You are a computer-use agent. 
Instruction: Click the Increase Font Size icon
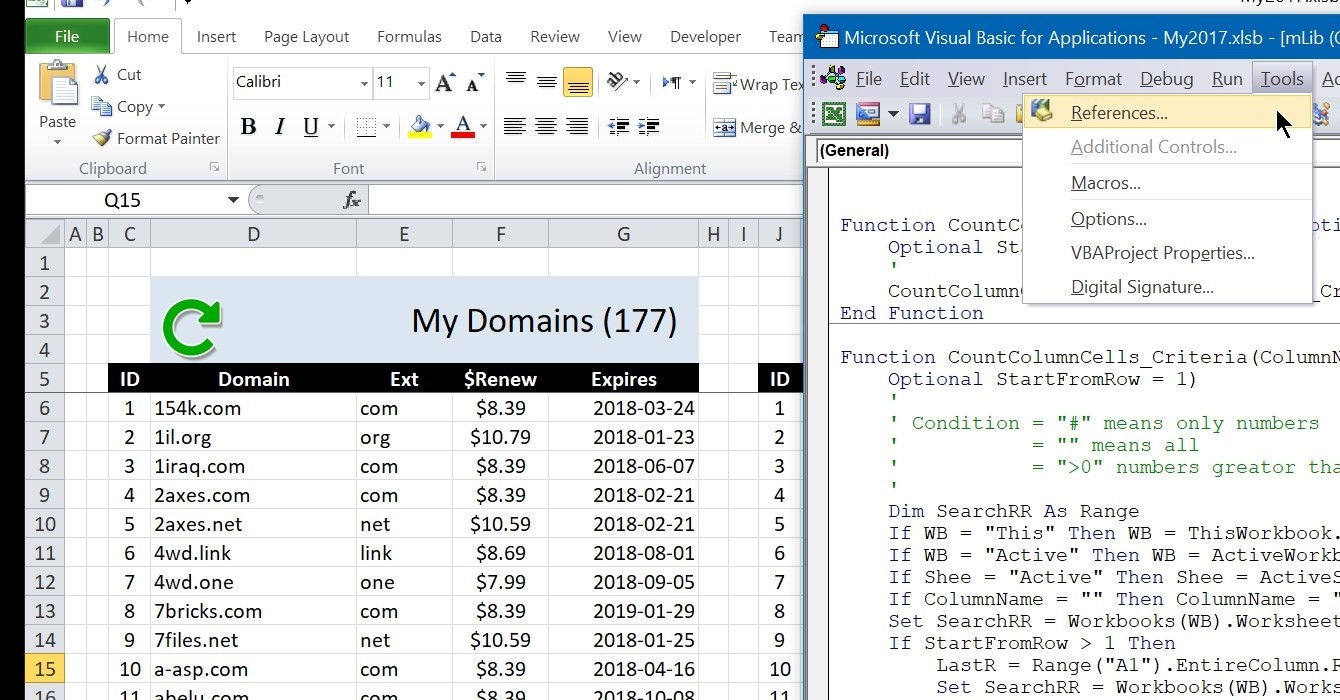point(446,82)
